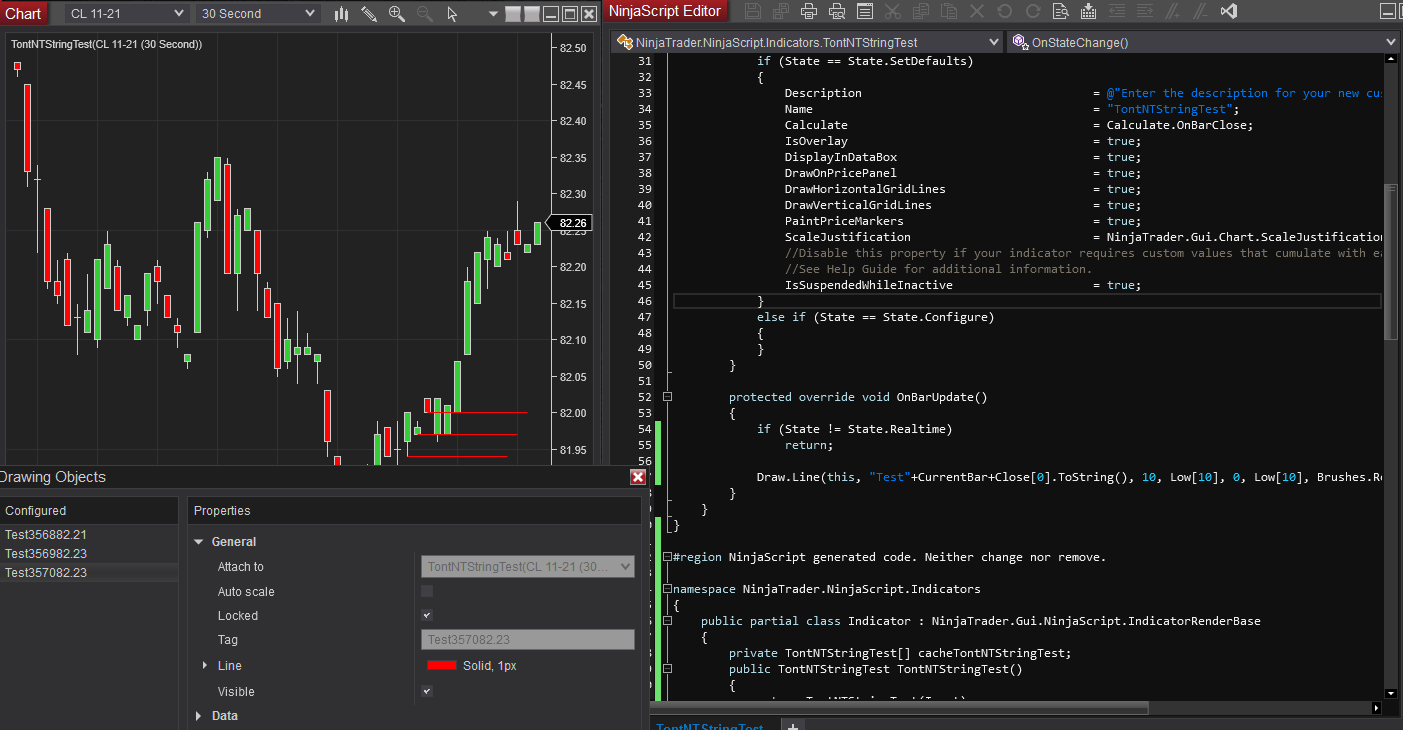Activate the Zoom In magnifier on chart
Viewport: 1403px width, 730px height.
pyautogui.click(x=397, y=14)
